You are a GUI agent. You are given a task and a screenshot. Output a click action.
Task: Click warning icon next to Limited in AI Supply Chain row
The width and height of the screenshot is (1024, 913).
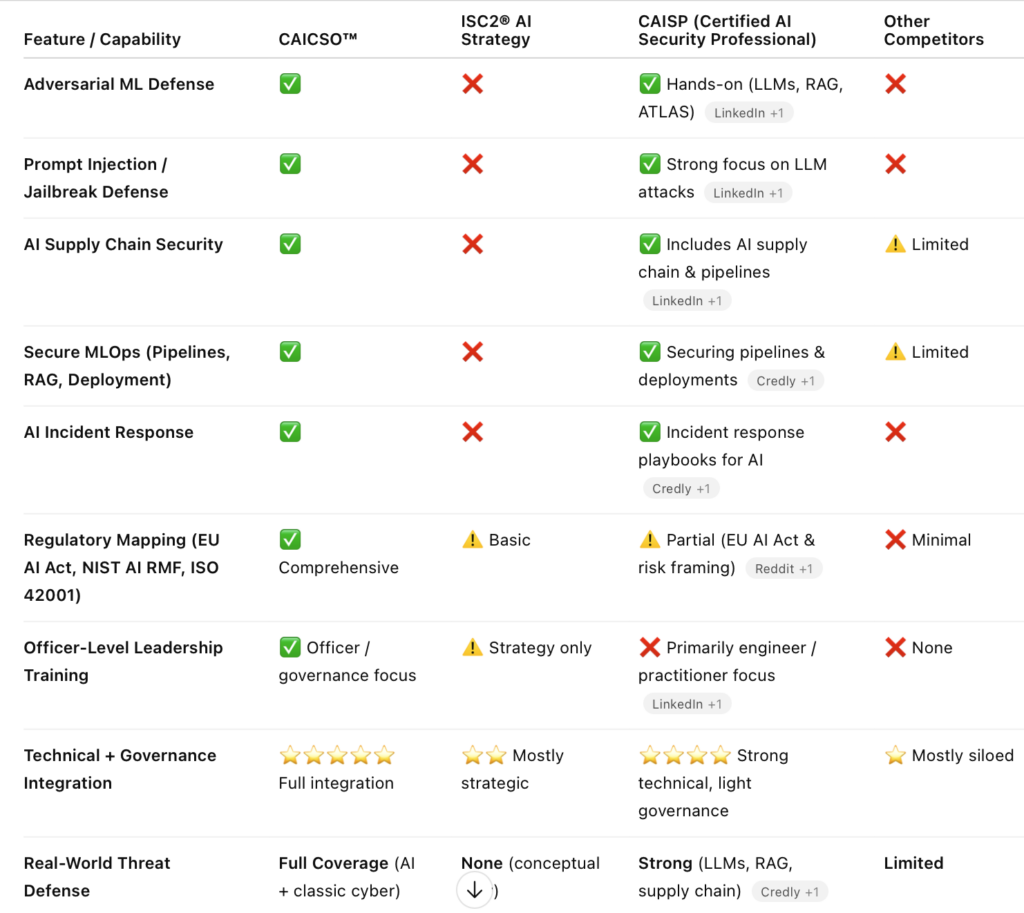click(x=895, y=244)
